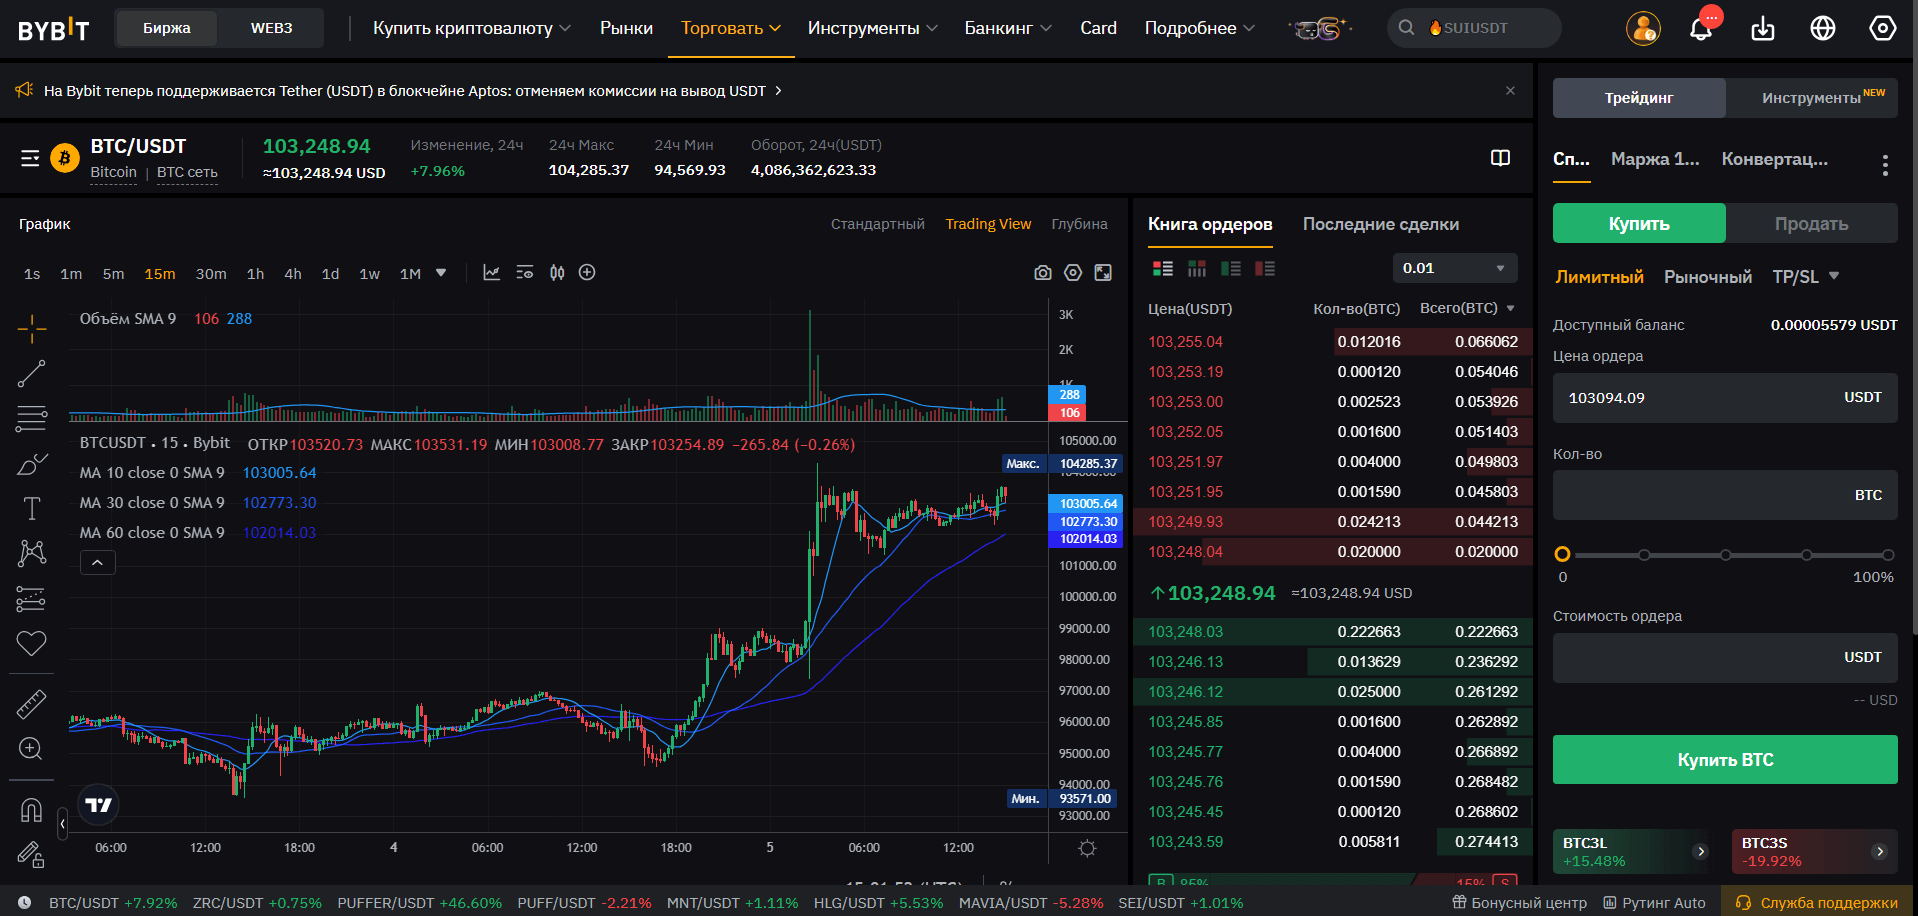Set amount slider to 100% marker
This screenshot has height=916, width=1918.
(x=1888, y=555)
